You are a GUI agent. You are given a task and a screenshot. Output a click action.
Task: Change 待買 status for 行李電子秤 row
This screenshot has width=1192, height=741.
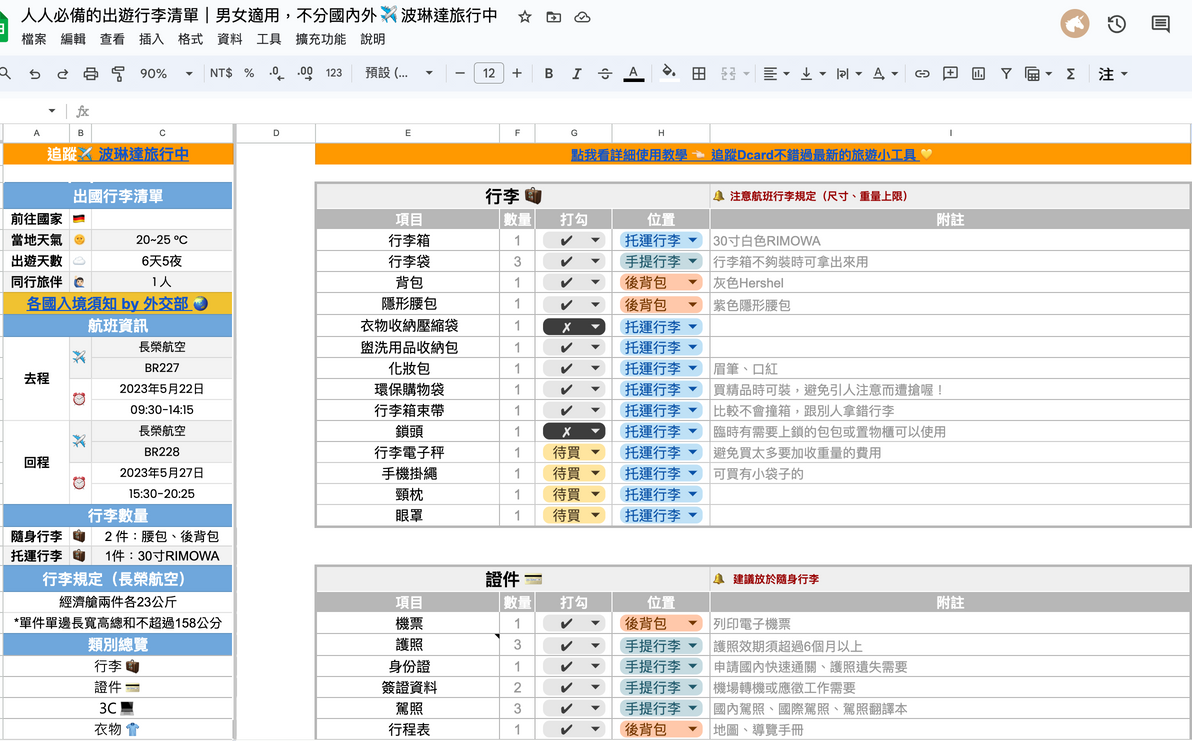tap(574, 452)
